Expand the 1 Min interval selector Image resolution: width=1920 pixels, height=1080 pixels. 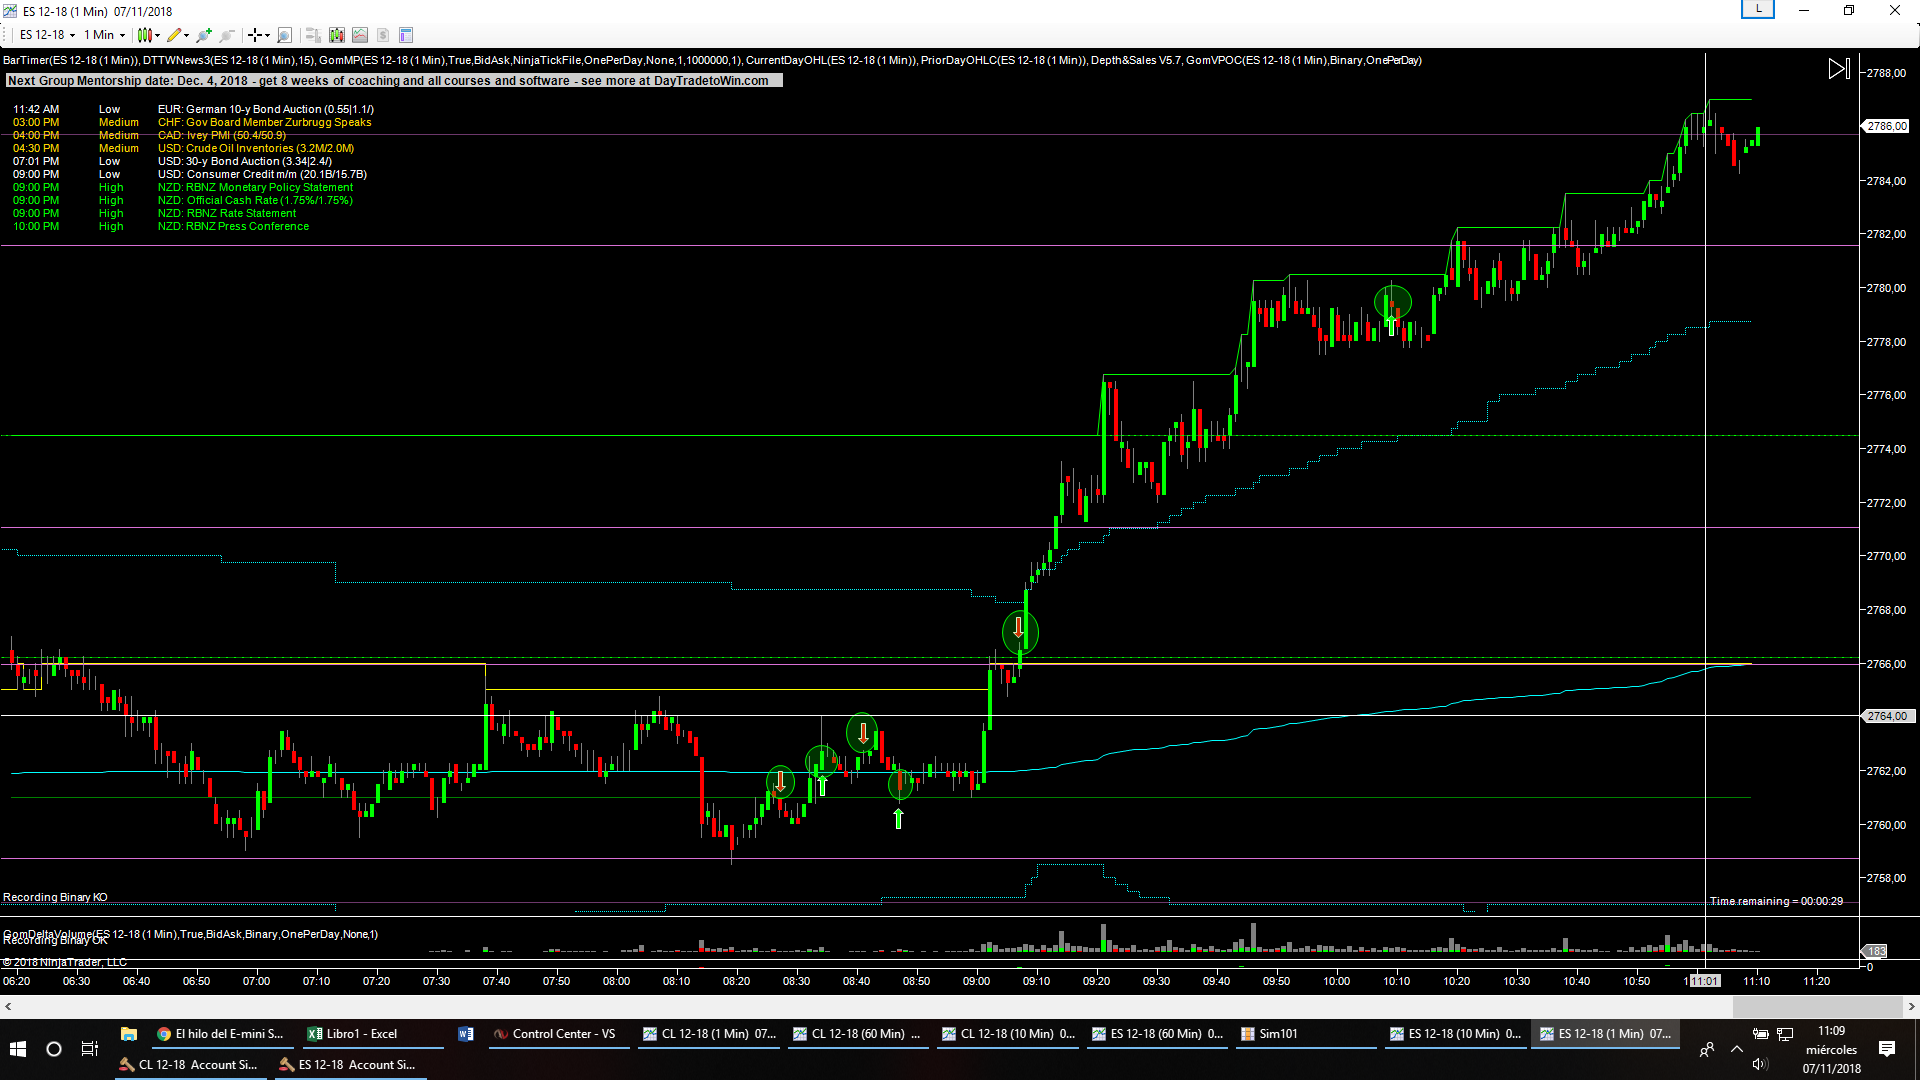(104, 35)
